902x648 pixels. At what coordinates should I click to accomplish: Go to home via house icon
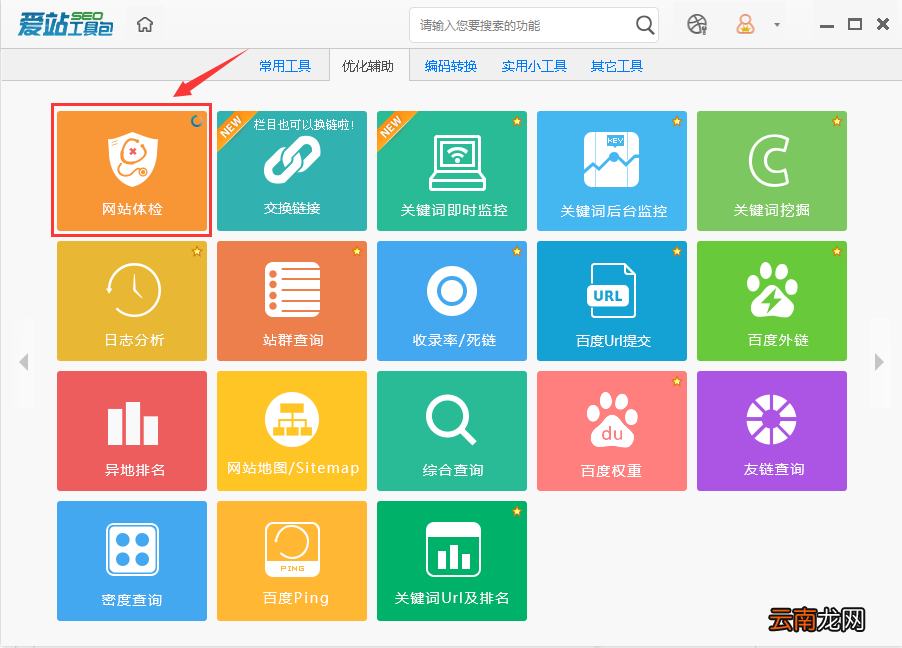click(145, 25)
